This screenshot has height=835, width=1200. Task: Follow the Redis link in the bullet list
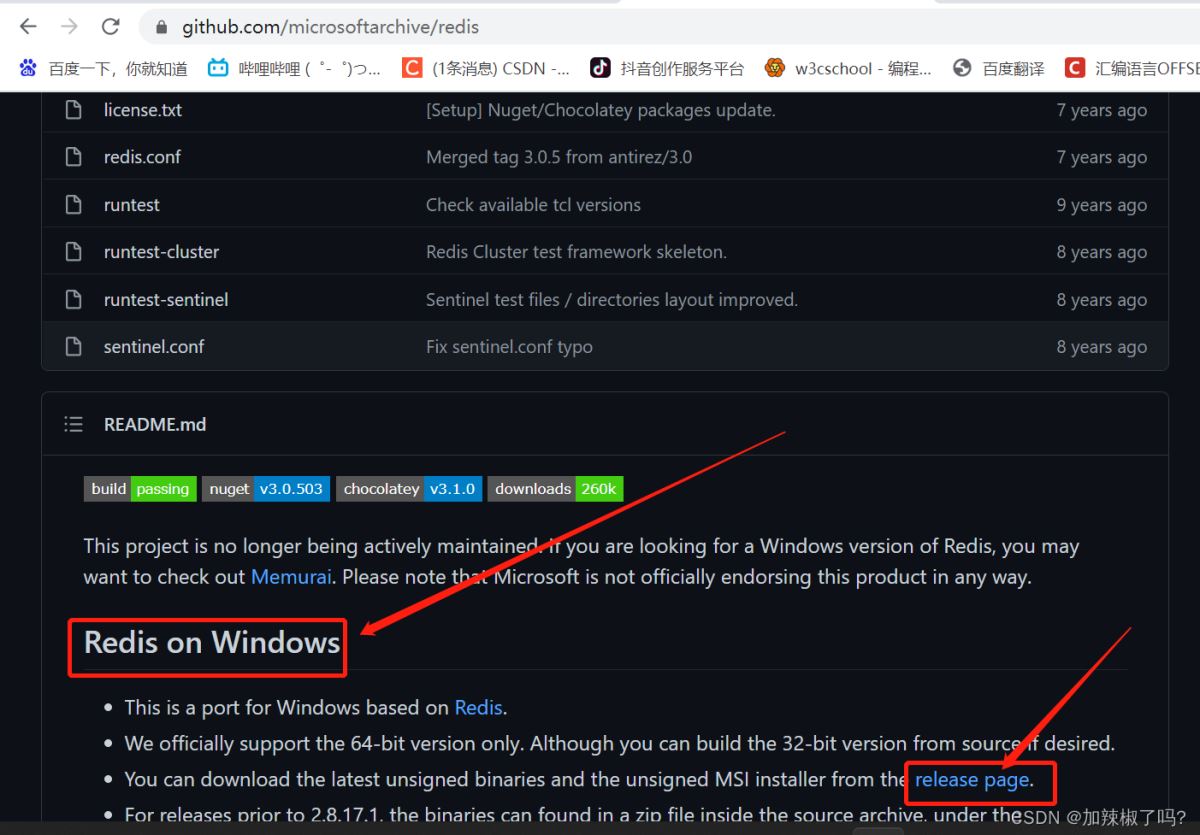pos(478,707)
